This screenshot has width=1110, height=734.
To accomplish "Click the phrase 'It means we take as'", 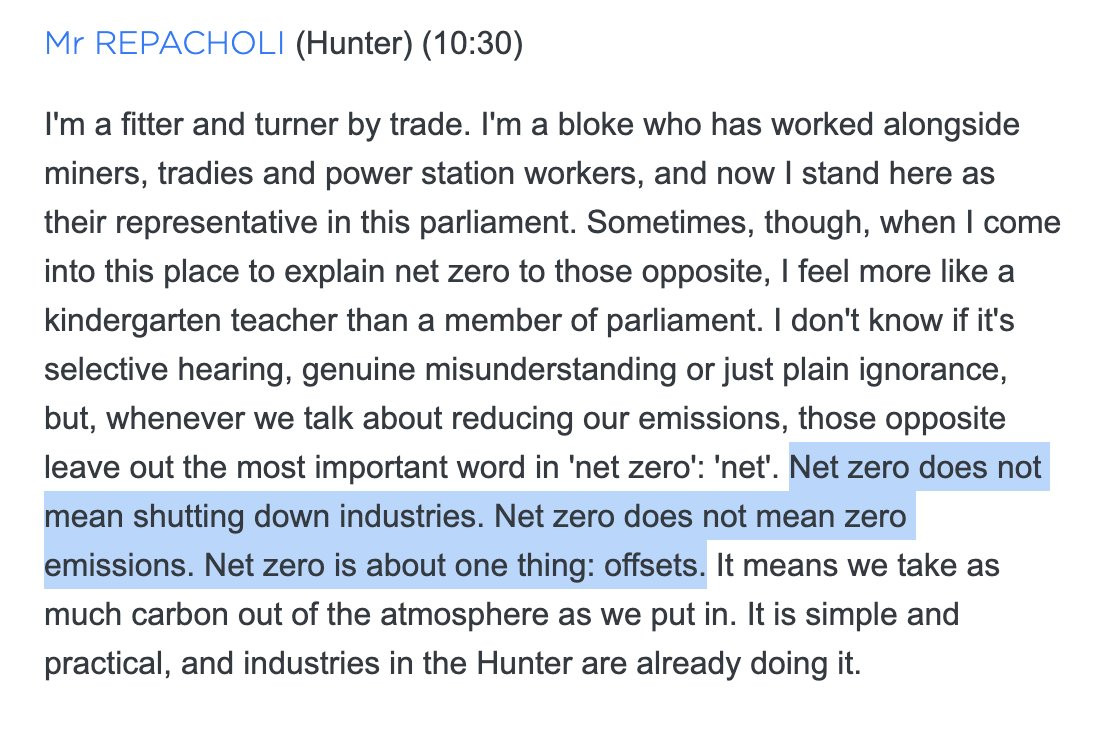I will [857, 566].
